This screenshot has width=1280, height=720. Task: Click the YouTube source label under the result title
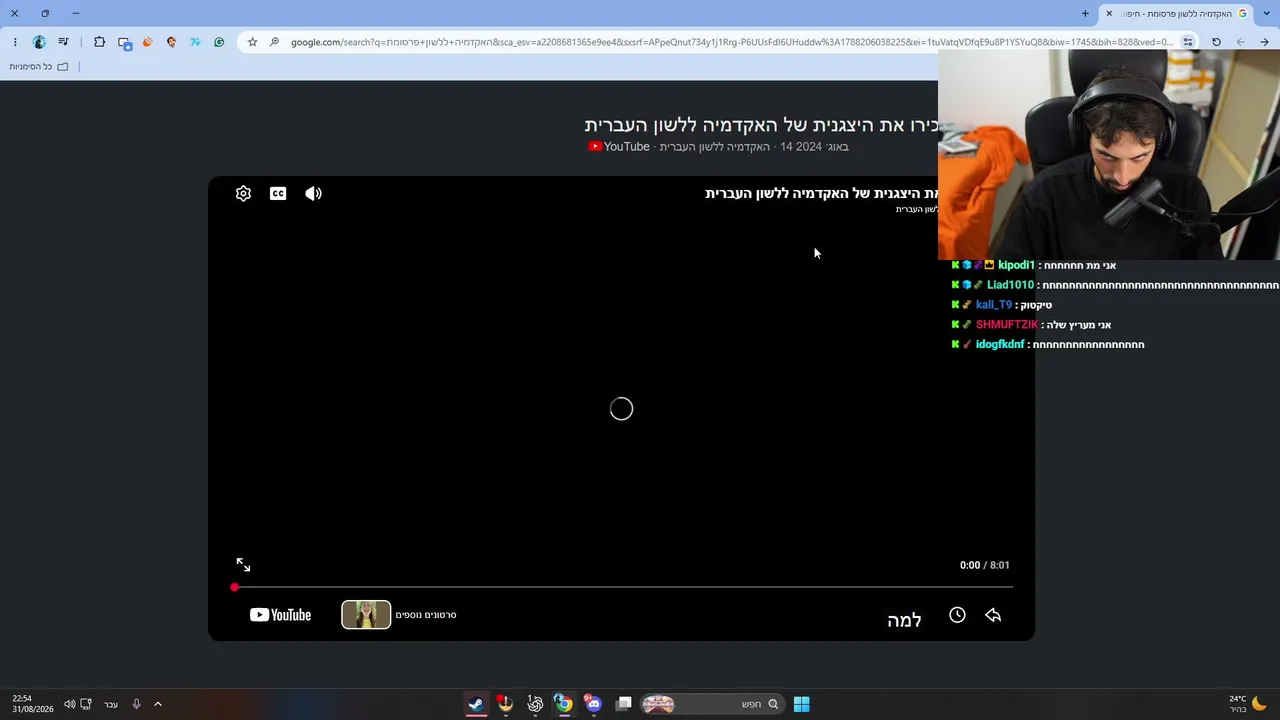click(x=619, y=147)
